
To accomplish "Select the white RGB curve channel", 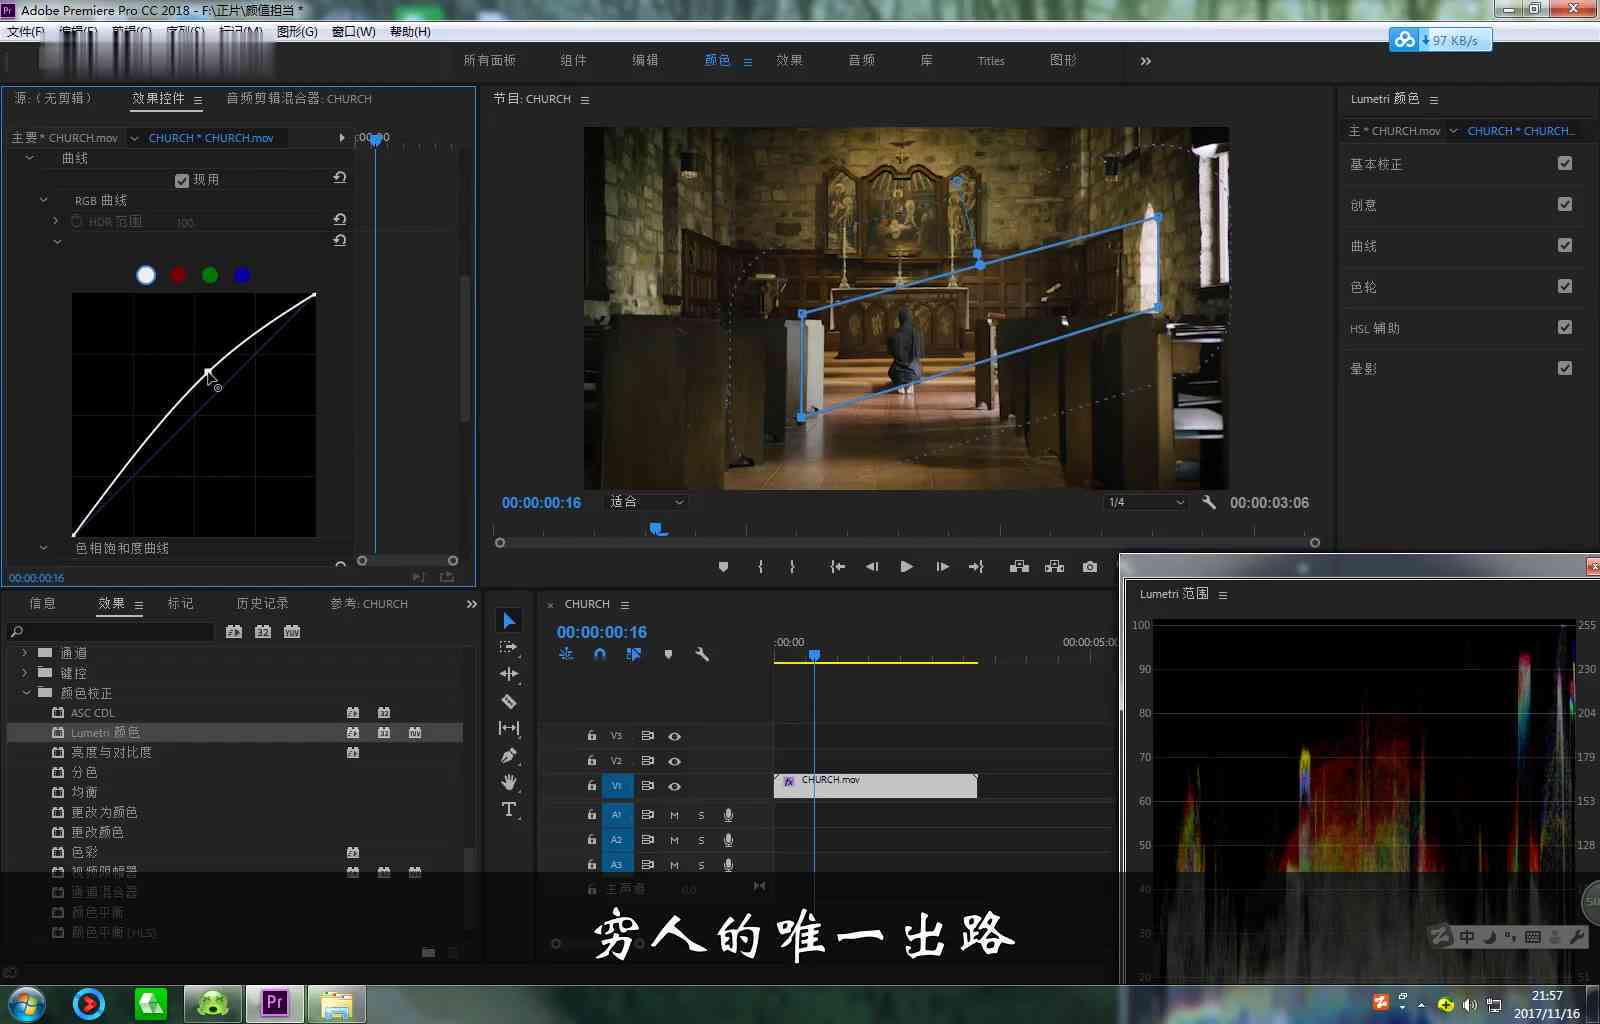I will (146, 275).
